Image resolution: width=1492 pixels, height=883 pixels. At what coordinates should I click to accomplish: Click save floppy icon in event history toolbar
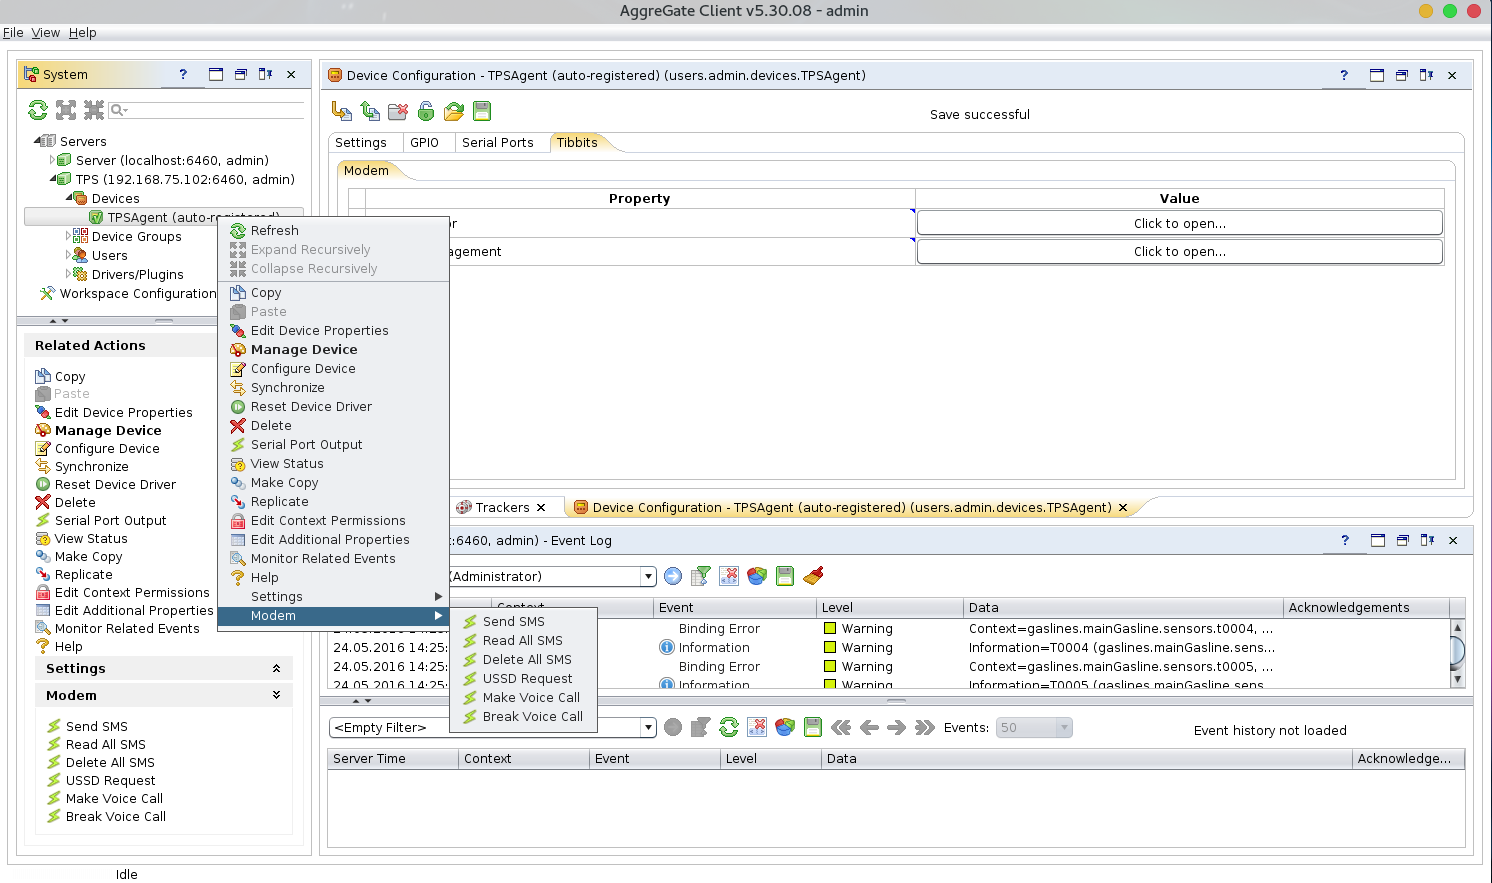(813, 727)
